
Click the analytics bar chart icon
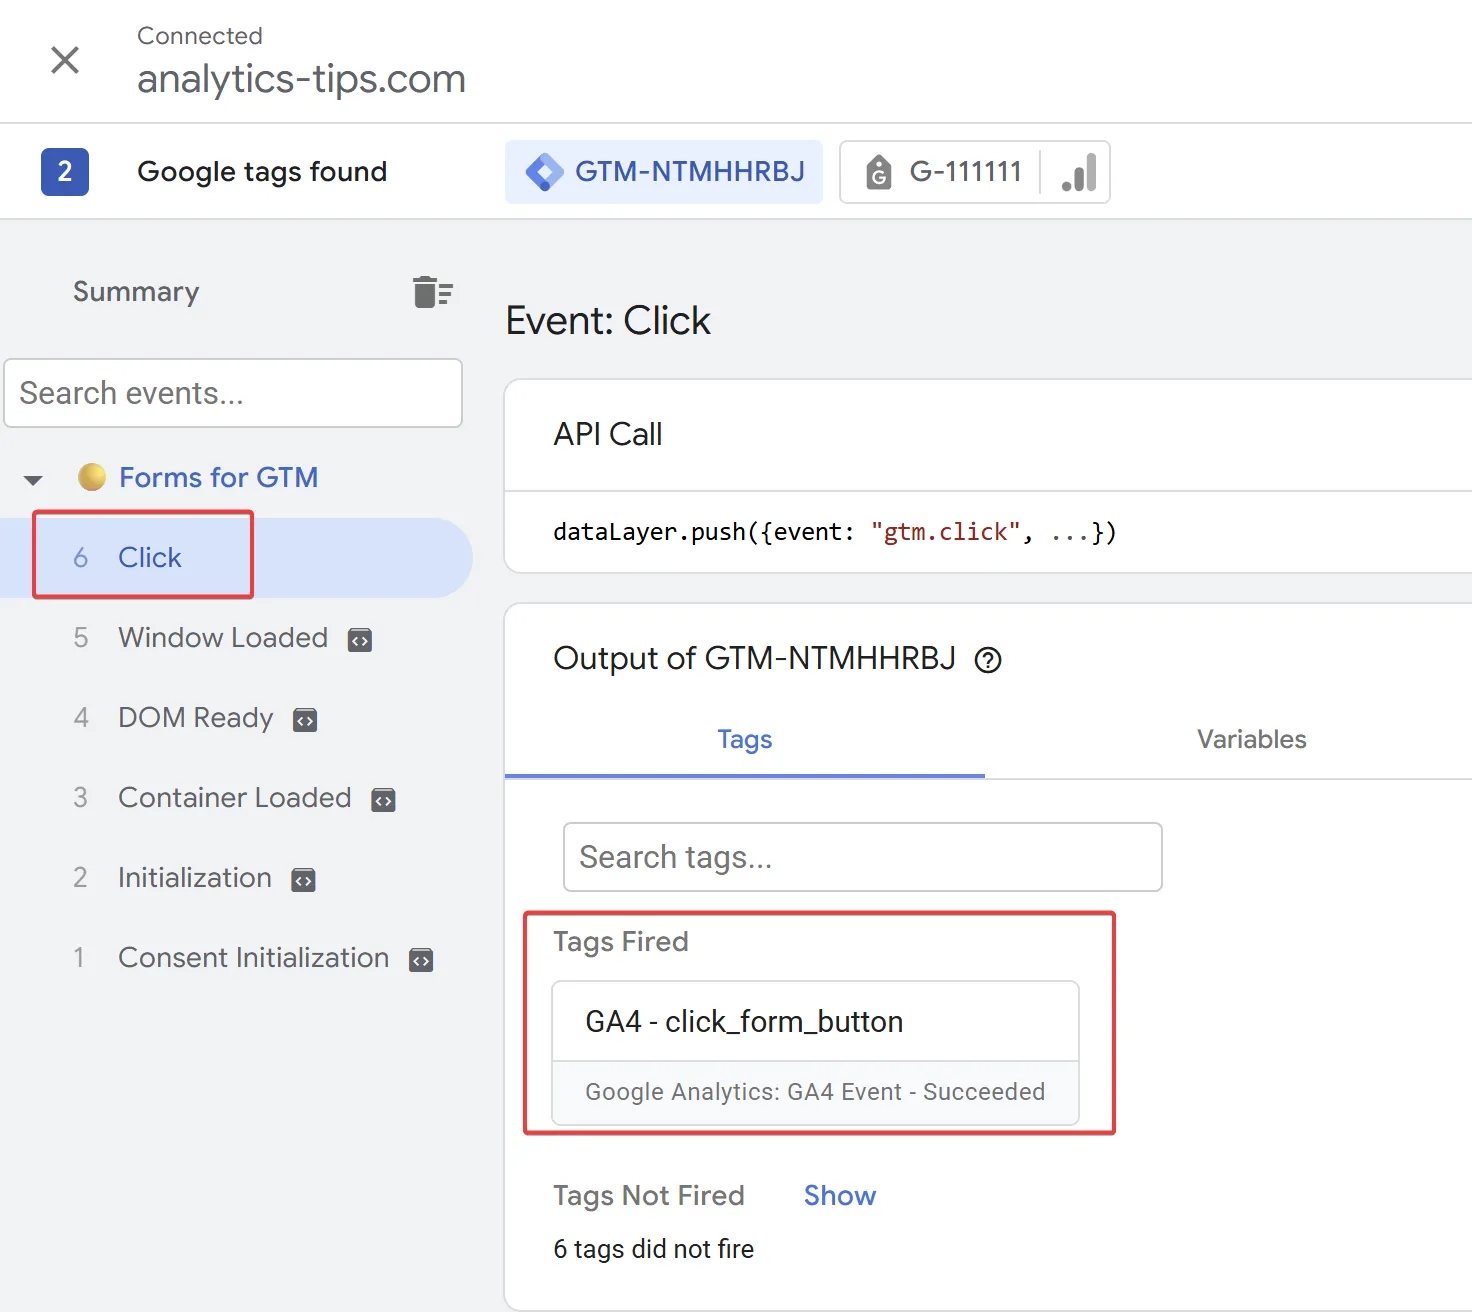coord(1079,172)
